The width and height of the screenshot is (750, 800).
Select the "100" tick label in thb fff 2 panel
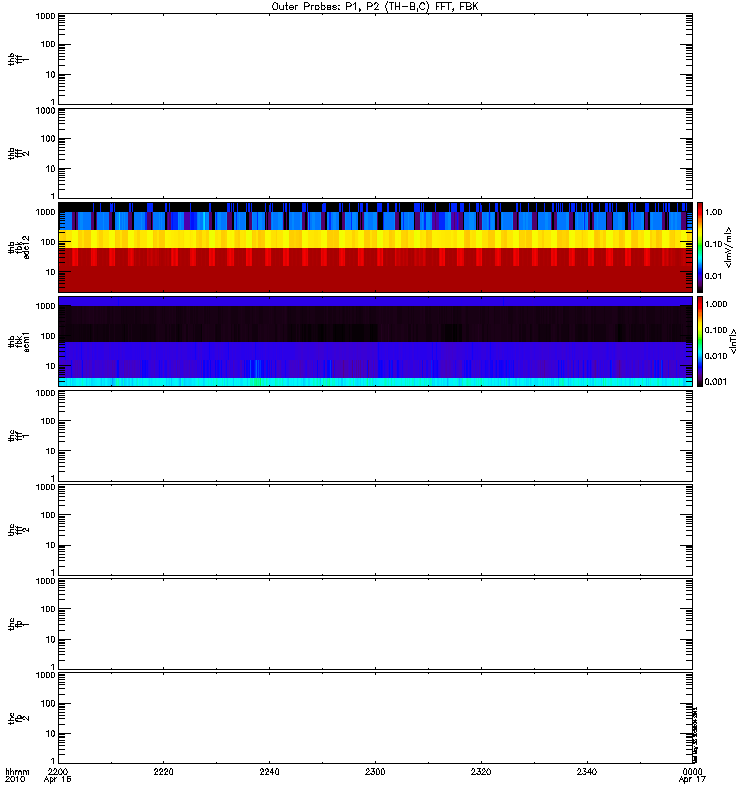coord(48,139)
